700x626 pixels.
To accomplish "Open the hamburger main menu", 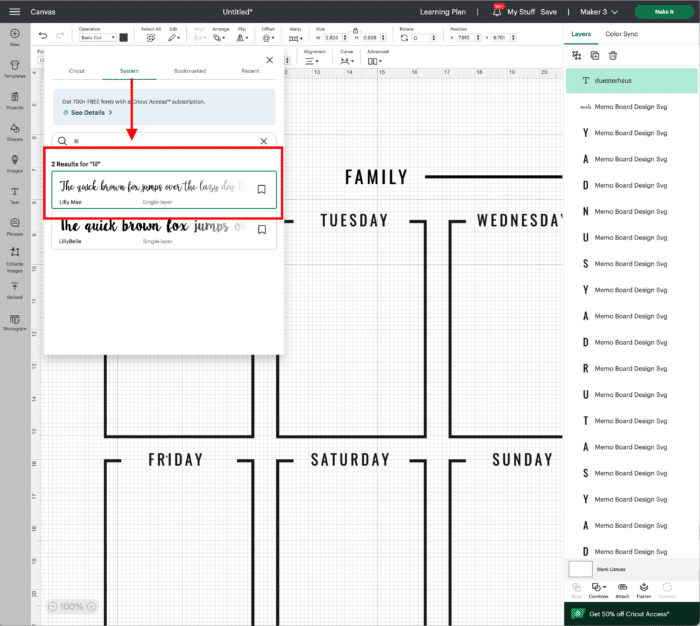I will pos(14,11).
